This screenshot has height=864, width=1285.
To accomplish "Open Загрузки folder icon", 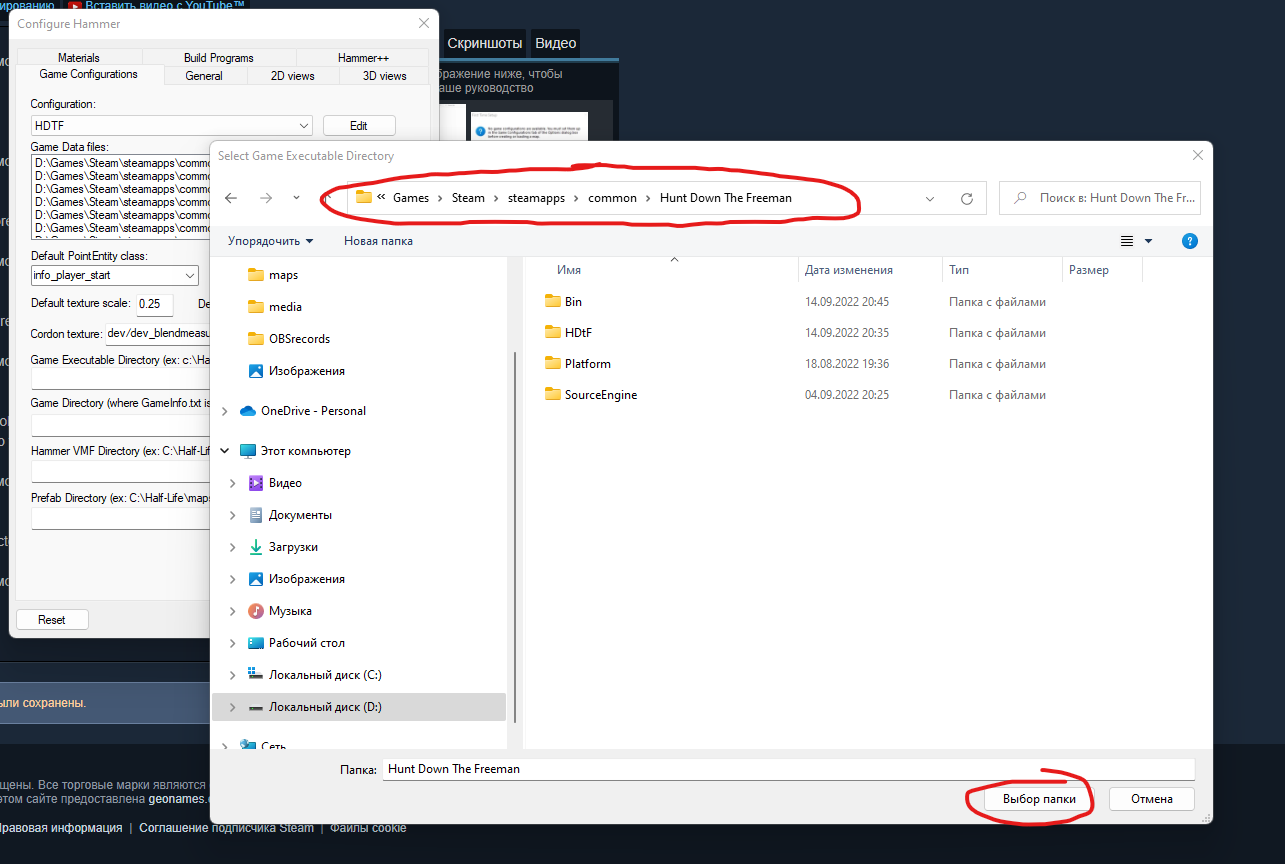I will coord(255,547).
